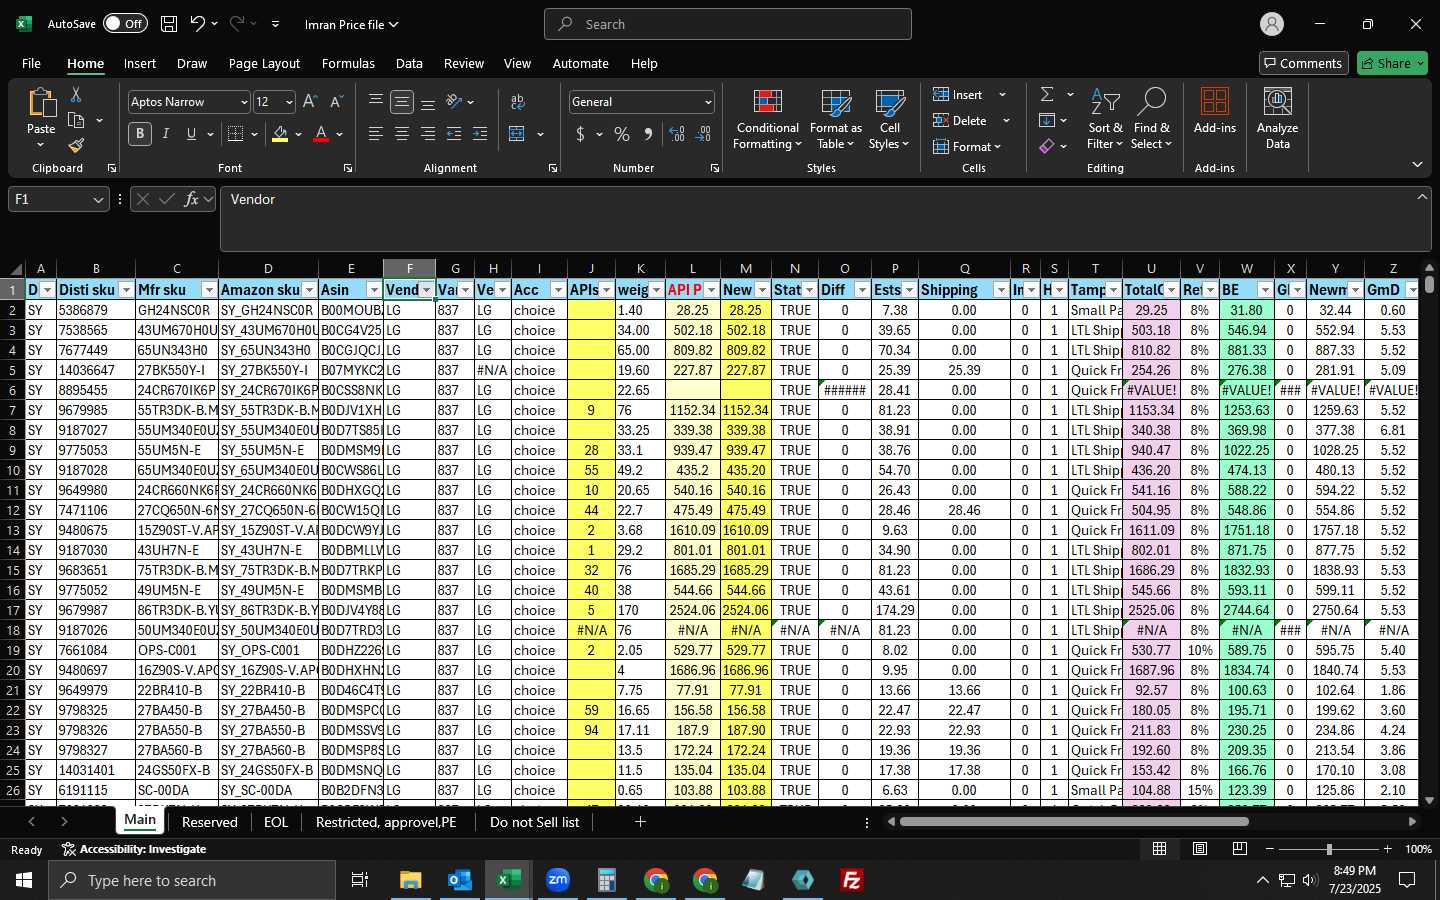
Task: Click the Increase Indent icon
Action: click(480, 134)
